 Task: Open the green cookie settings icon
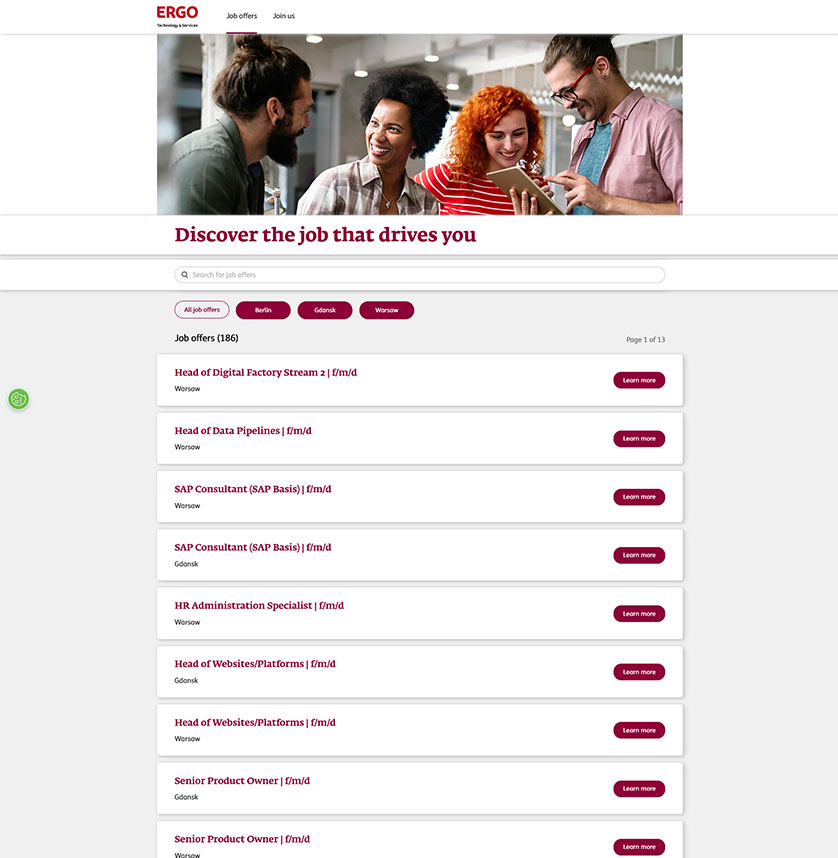(x=19, y=399)
